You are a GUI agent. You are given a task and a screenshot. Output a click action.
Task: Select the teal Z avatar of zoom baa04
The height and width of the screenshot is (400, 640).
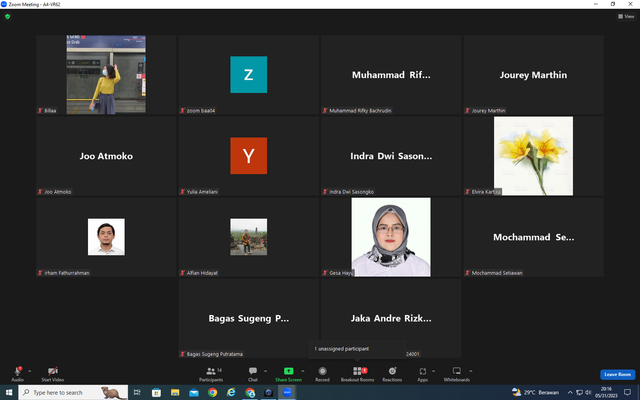click(249, 74)
